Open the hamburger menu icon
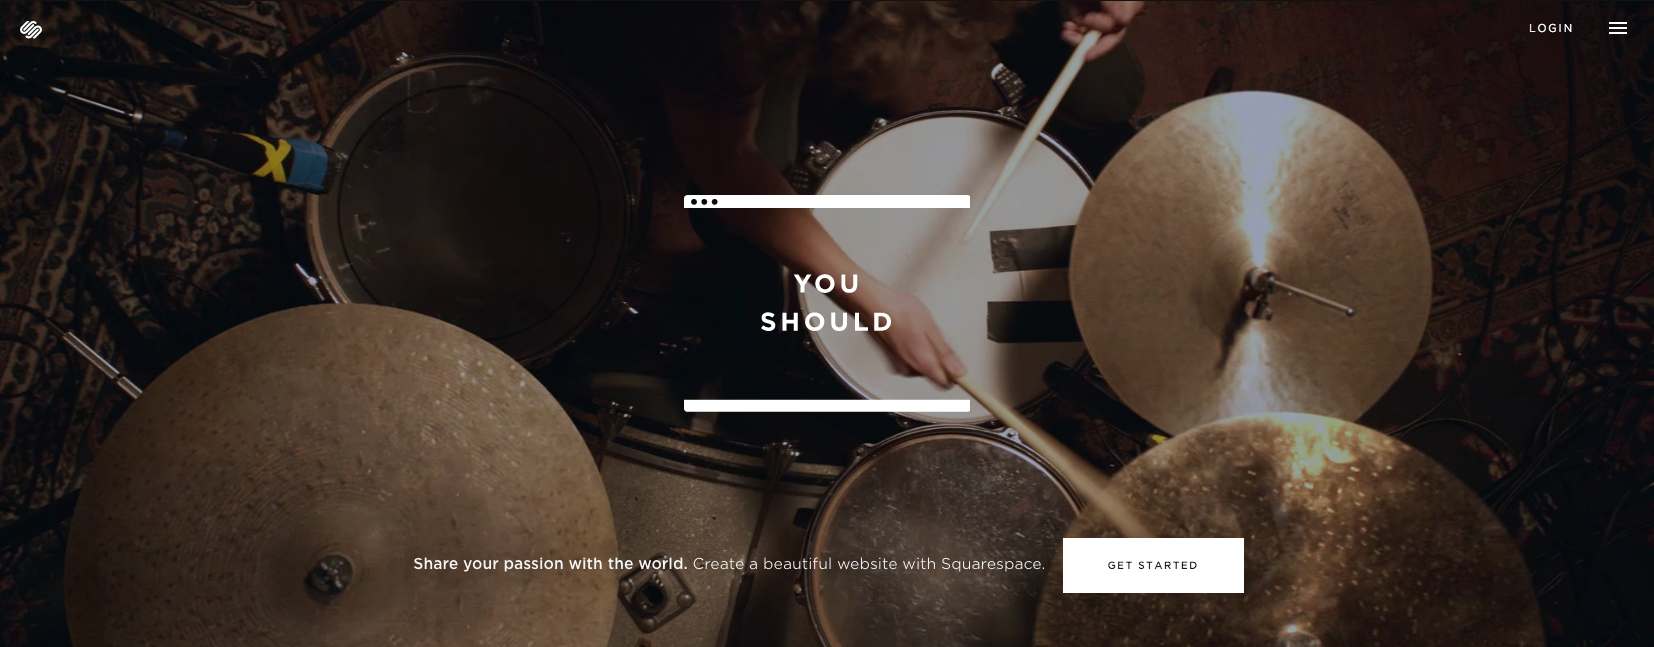The width and height of the screenshot is (1654, 647). pos(1617,28)
